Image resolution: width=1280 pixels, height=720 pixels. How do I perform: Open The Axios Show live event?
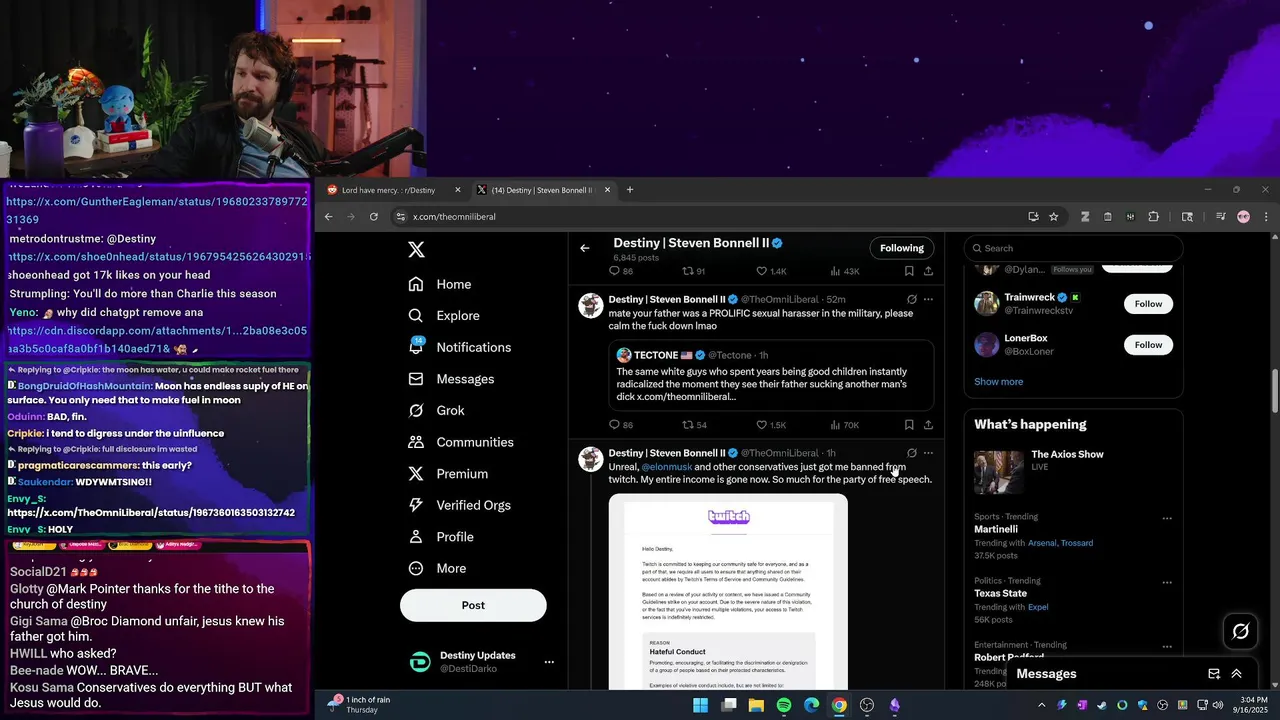[1073, 472]
